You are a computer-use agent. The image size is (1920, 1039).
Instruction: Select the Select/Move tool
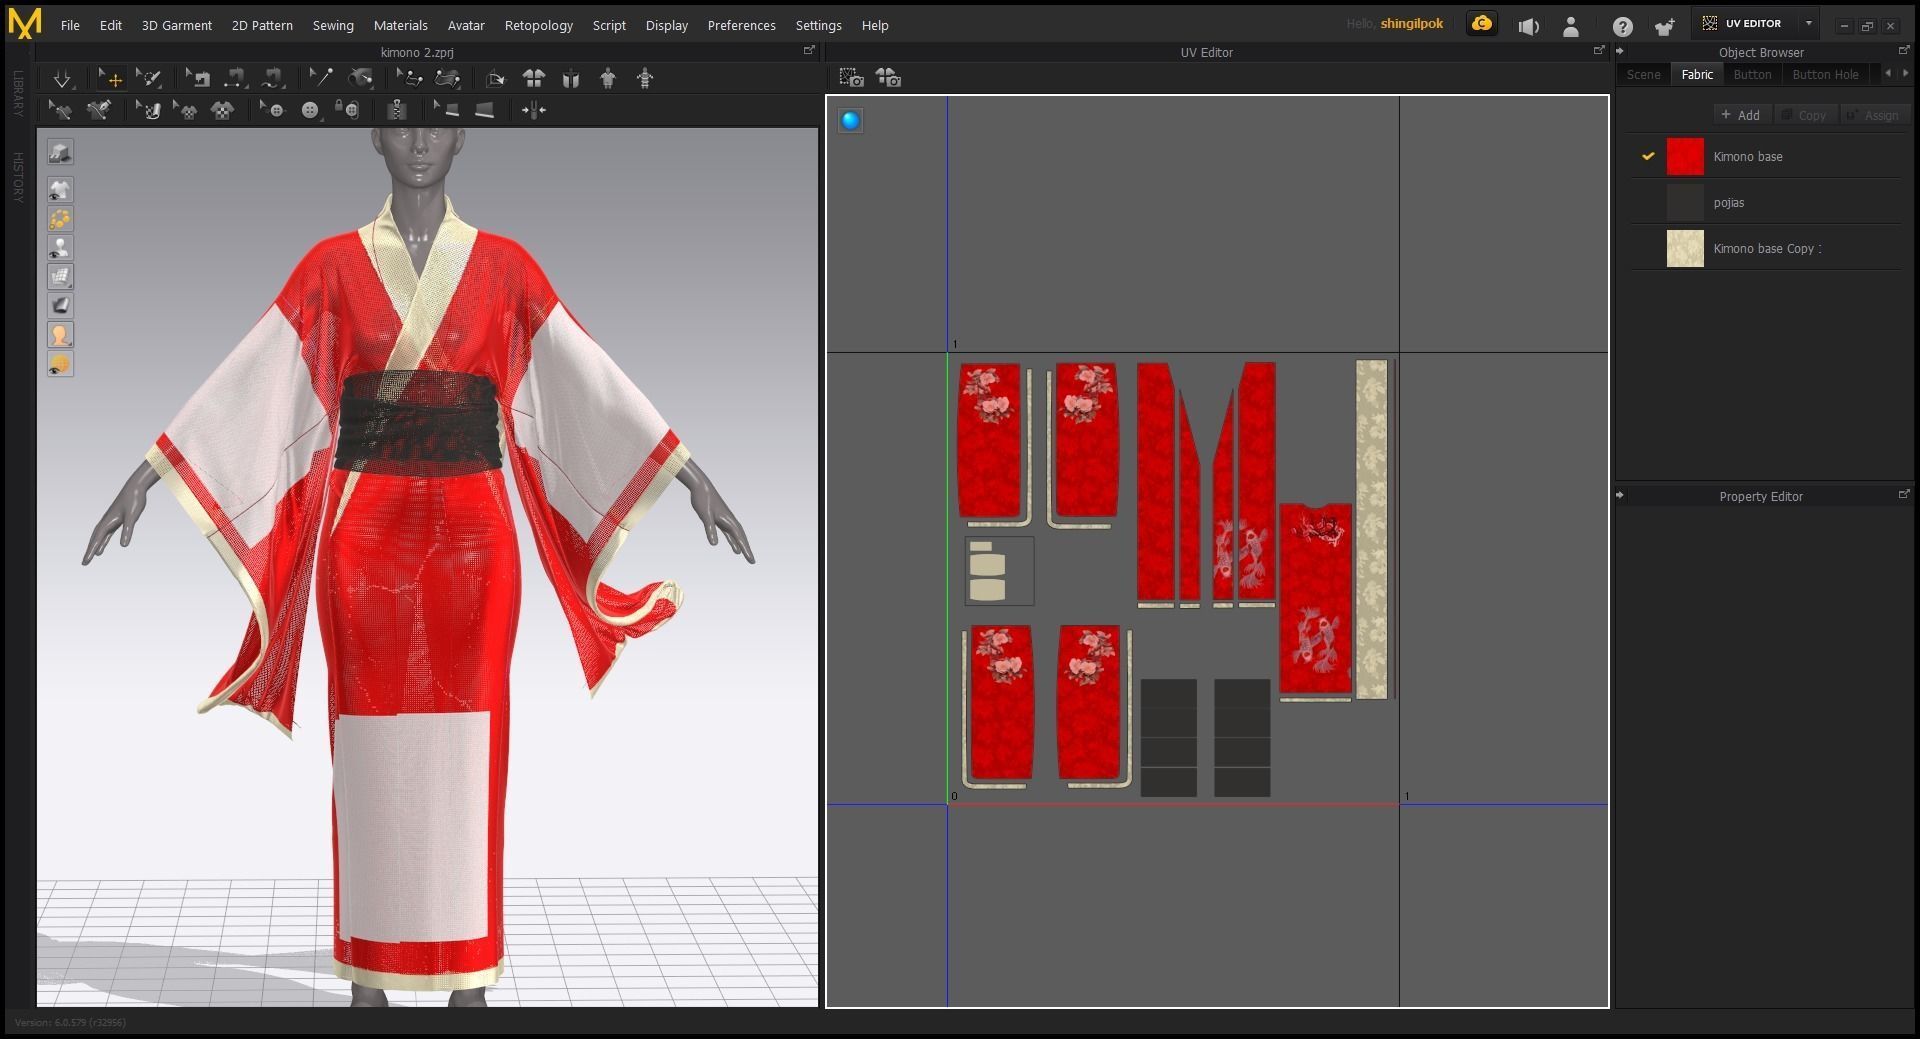click(110, 78)
